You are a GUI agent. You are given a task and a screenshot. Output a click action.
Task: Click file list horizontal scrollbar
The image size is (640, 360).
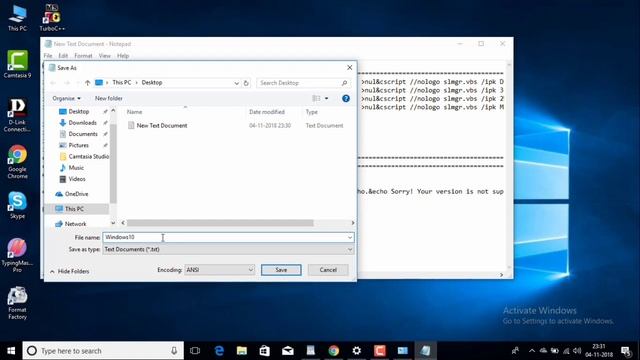[x=220, y=223]
